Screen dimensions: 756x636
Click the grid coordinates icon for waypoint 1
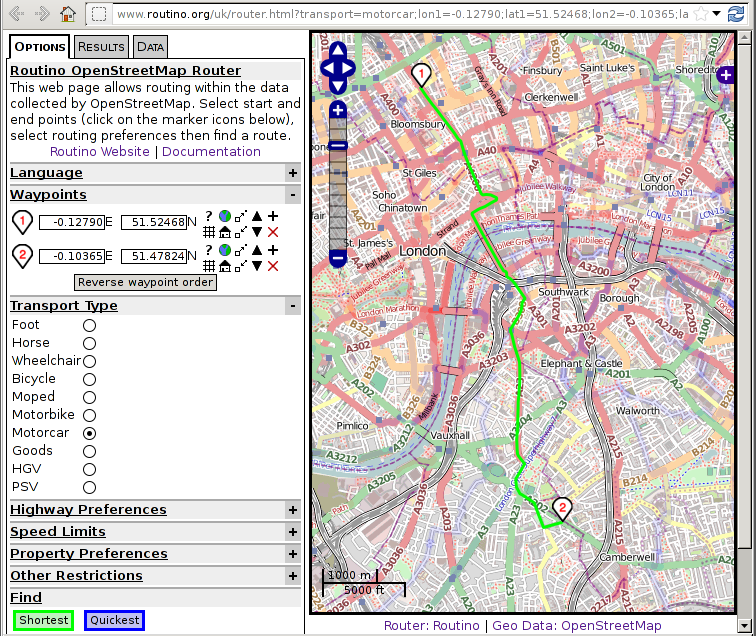[x=208, y=232]
